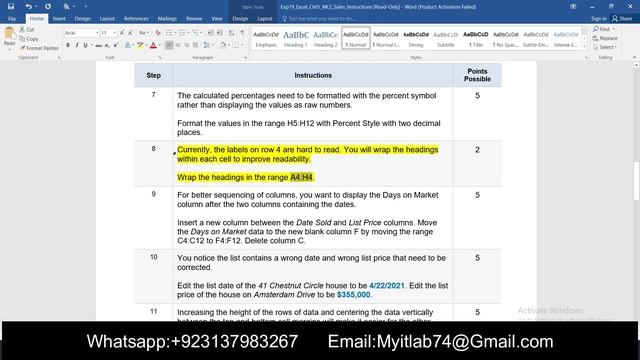640x360 pixels.
Task: Click the Line and Paragraph Spacing icon
Action: 207,45
